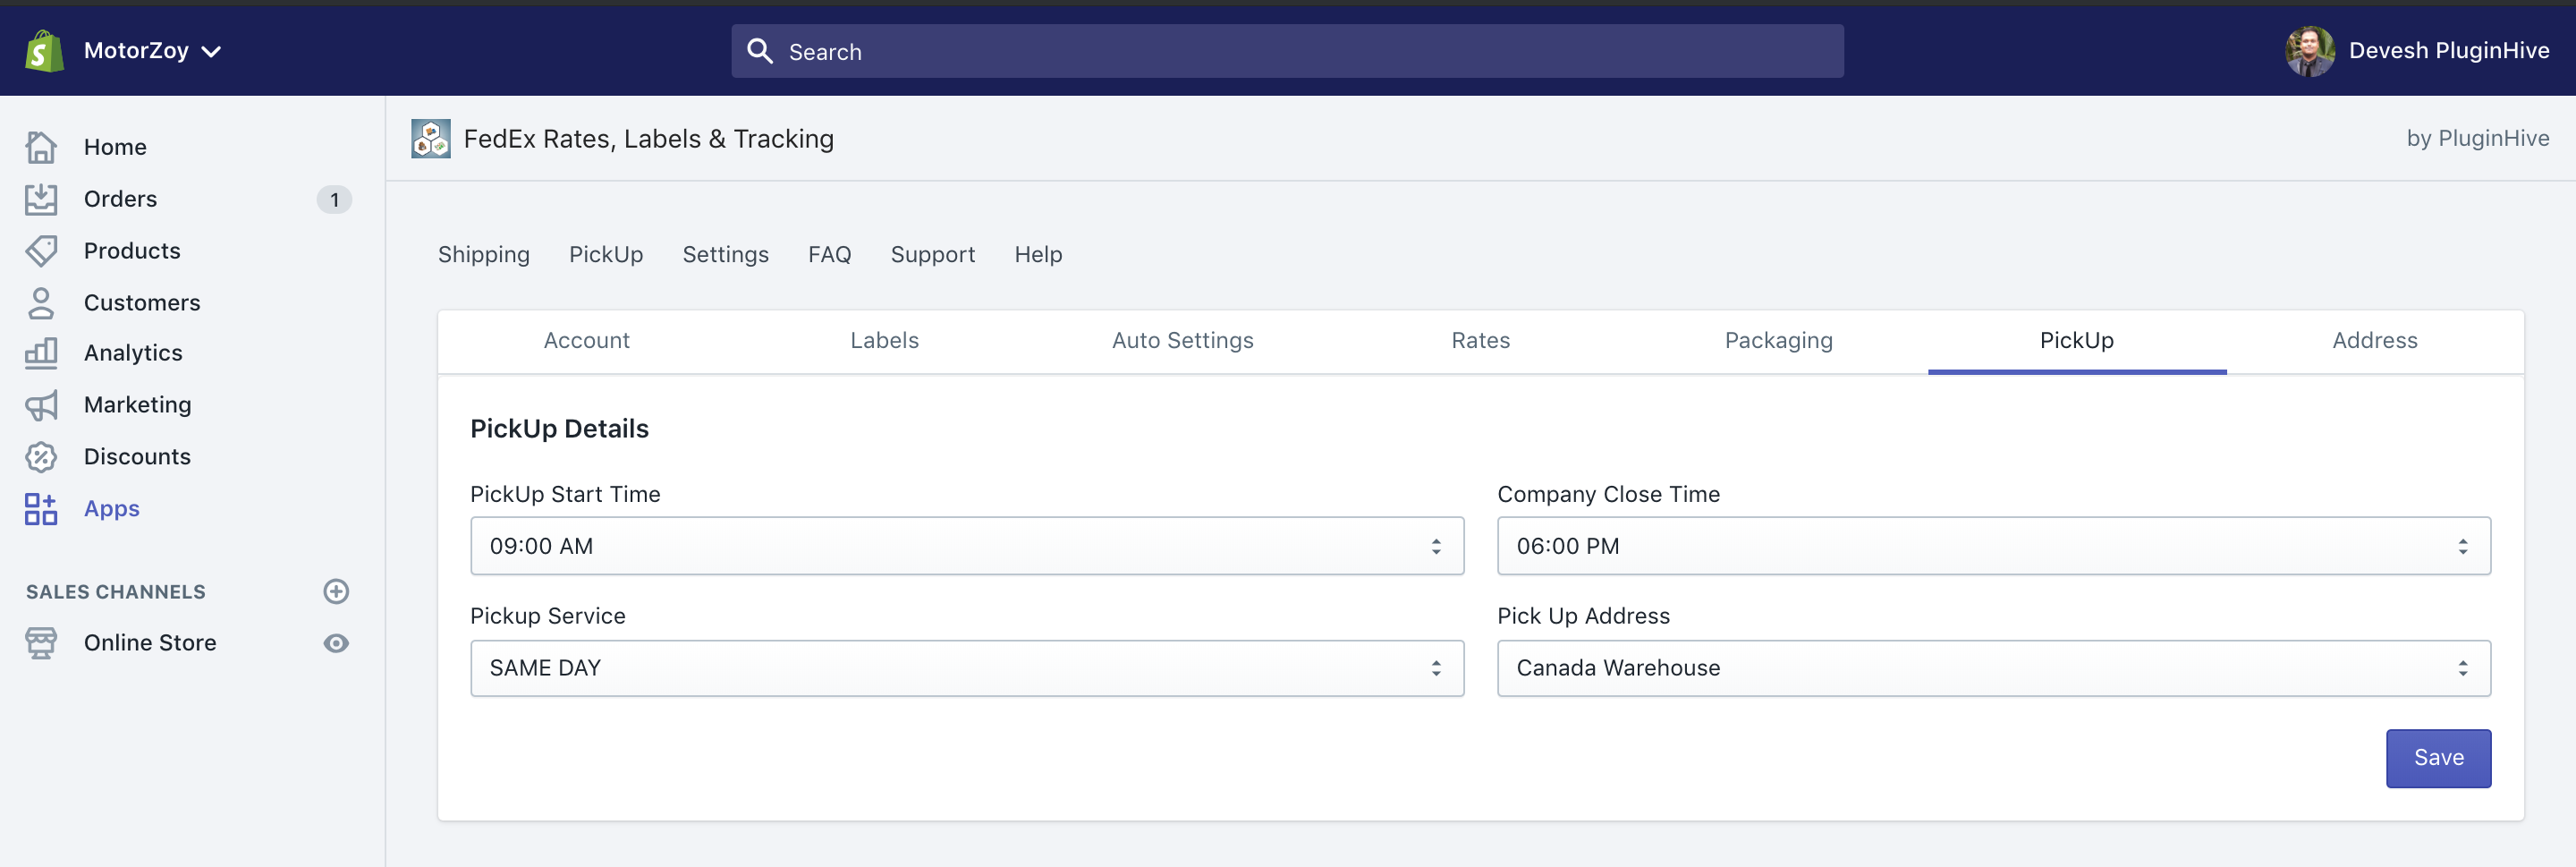Open Products in the sidebar
Viewport: 2576px width, 867px height.
pos(132,251)
